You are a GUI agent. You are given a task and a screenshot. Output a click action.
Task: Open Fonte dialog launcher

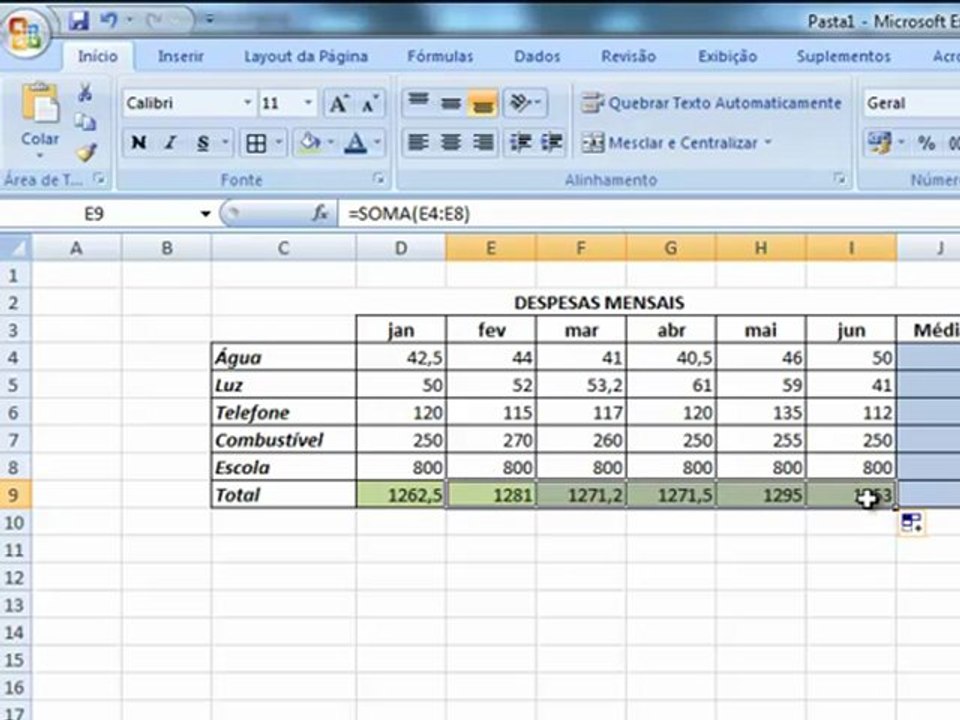[379, 179]
